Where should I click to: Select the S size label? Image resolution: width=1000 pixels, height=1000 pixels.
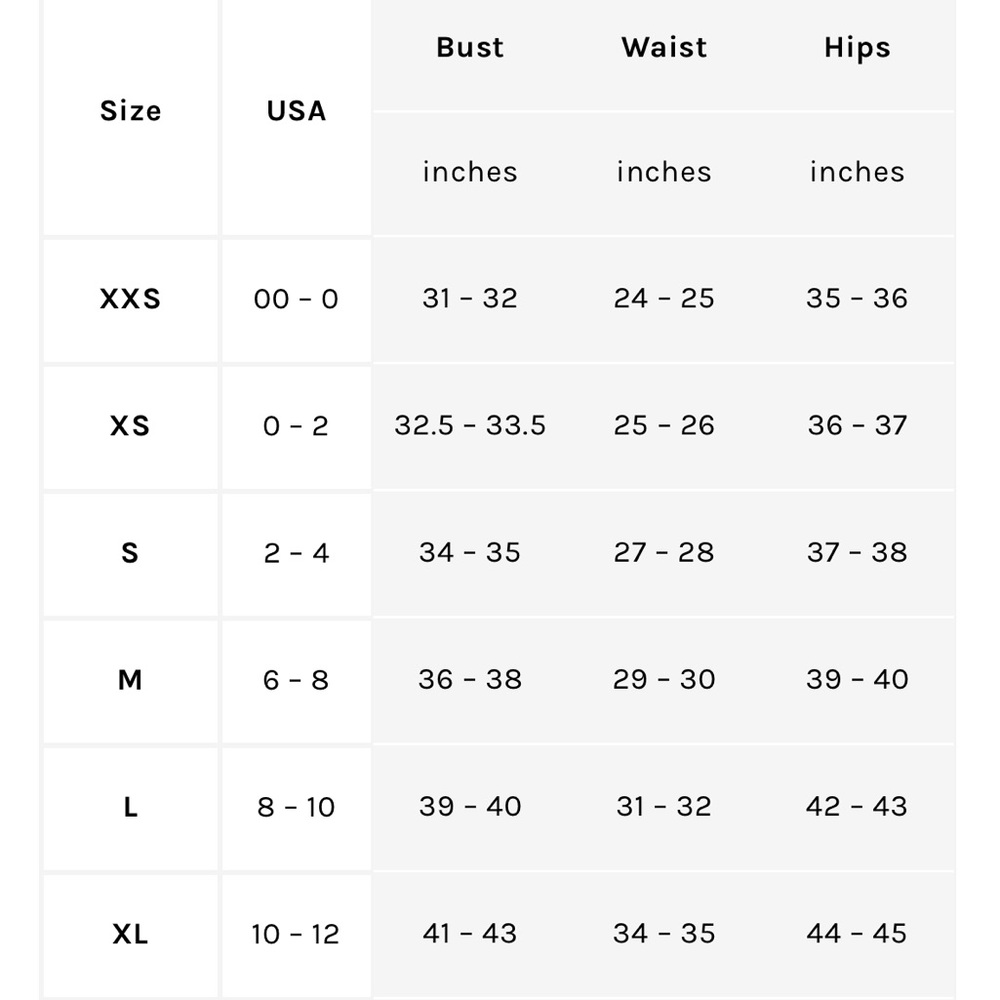coord(130,552)
